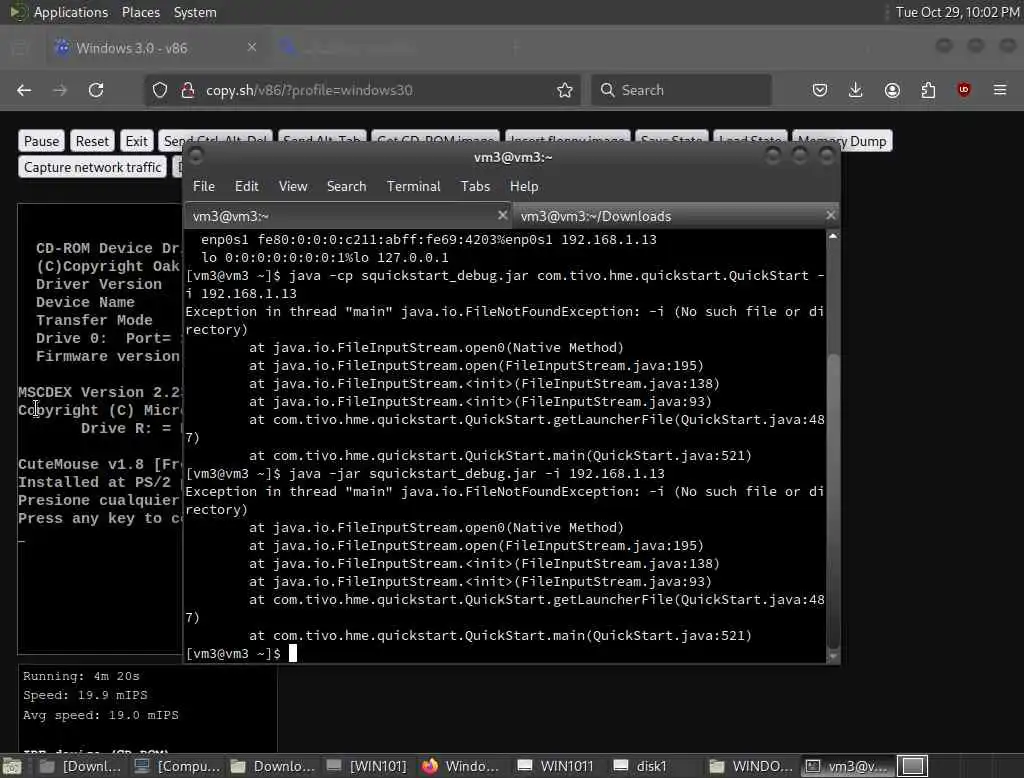Image resolution: width=1024 pixels, height=778 pixels.
Task: Open the WINDO... folder taskbar item
Action: (751, 766)
